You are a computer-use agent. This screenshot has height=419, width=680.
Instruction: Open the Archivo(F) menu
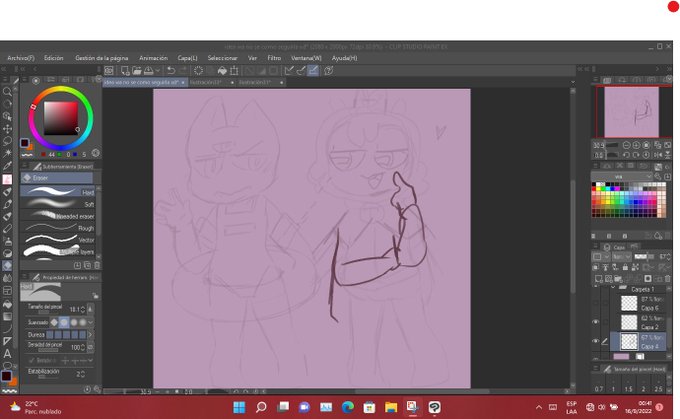coord(21,58)
